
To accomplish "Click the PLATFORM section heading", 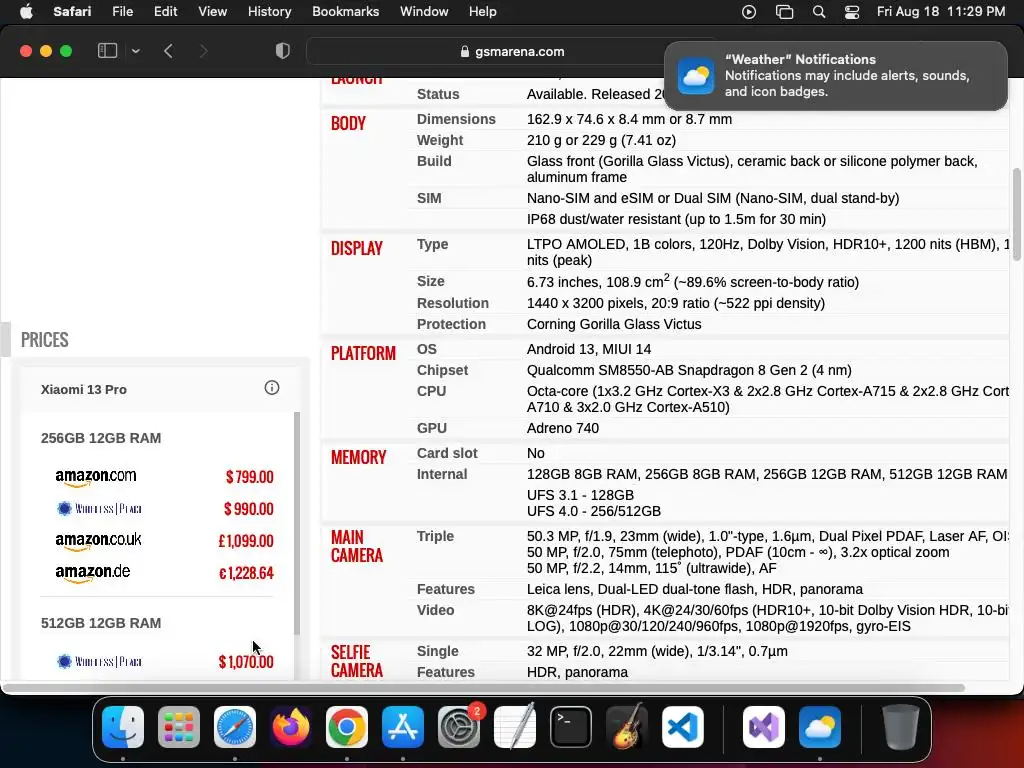I will pyautogui.click(x=363, y=353).
